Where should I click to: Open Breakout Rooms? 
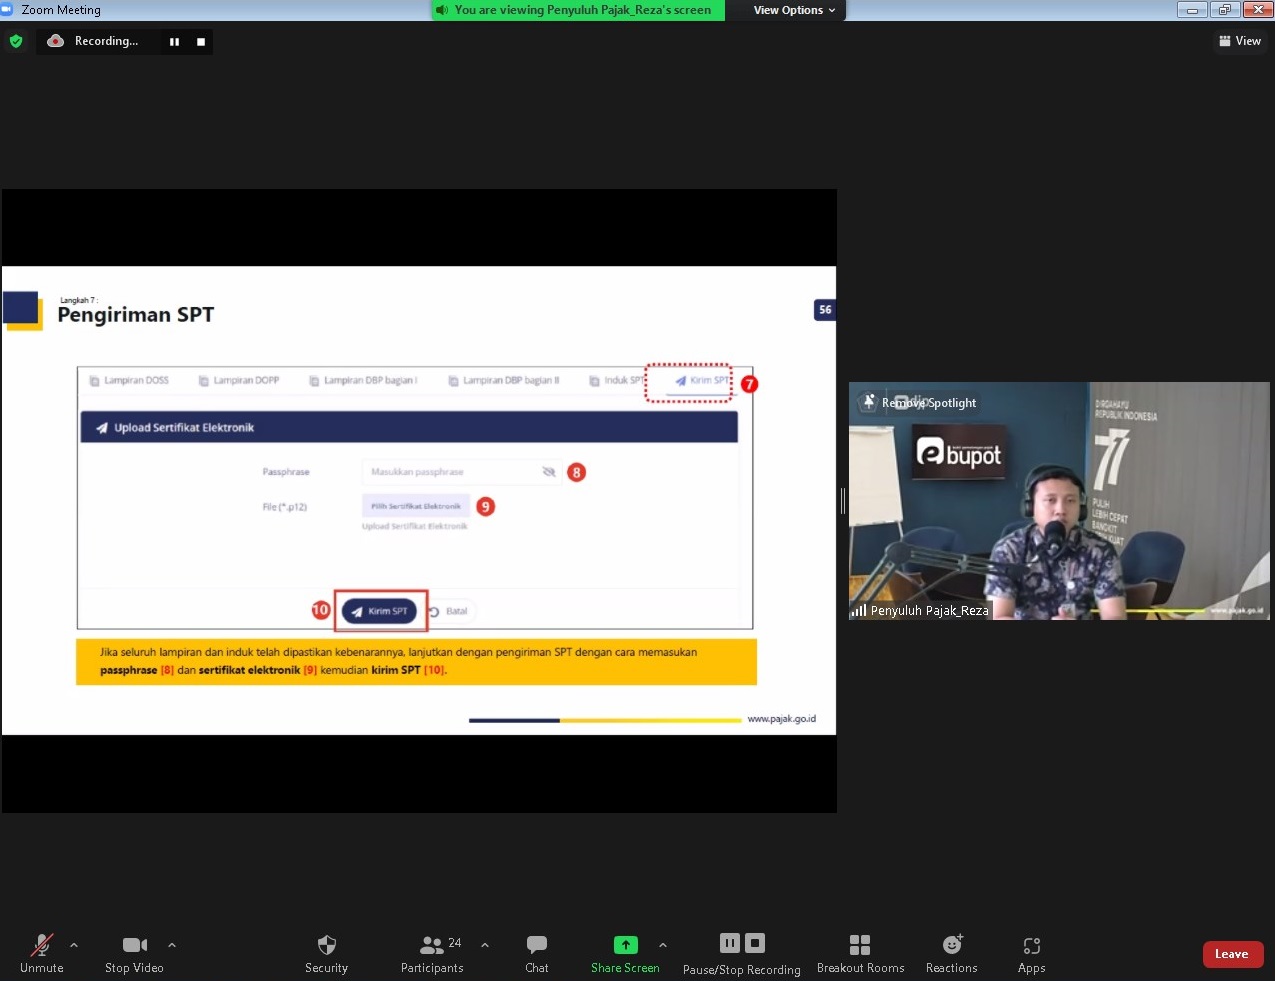click(x=860, y=946)
